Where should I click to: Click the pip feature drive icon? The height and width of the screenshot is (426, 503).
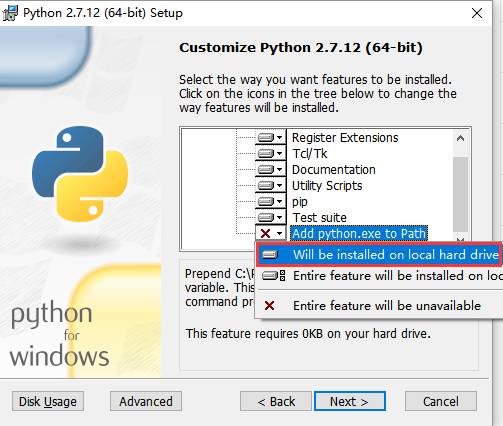[x=266, y=201]
